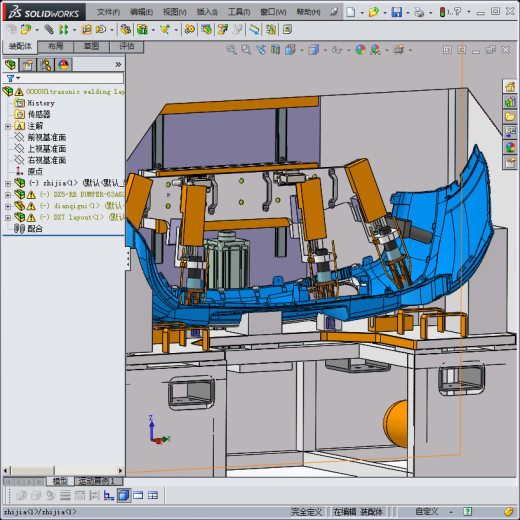Open the display style dropdown arrow
520x520 pixels.
click(x=325, y=51)
